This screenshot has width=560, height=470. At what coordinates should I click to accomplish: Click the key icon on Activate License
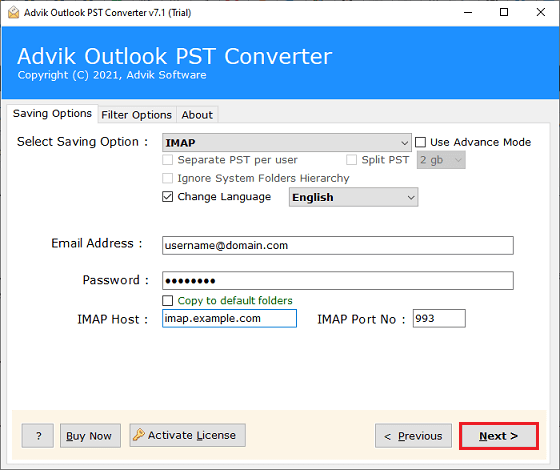click(138, 435)
